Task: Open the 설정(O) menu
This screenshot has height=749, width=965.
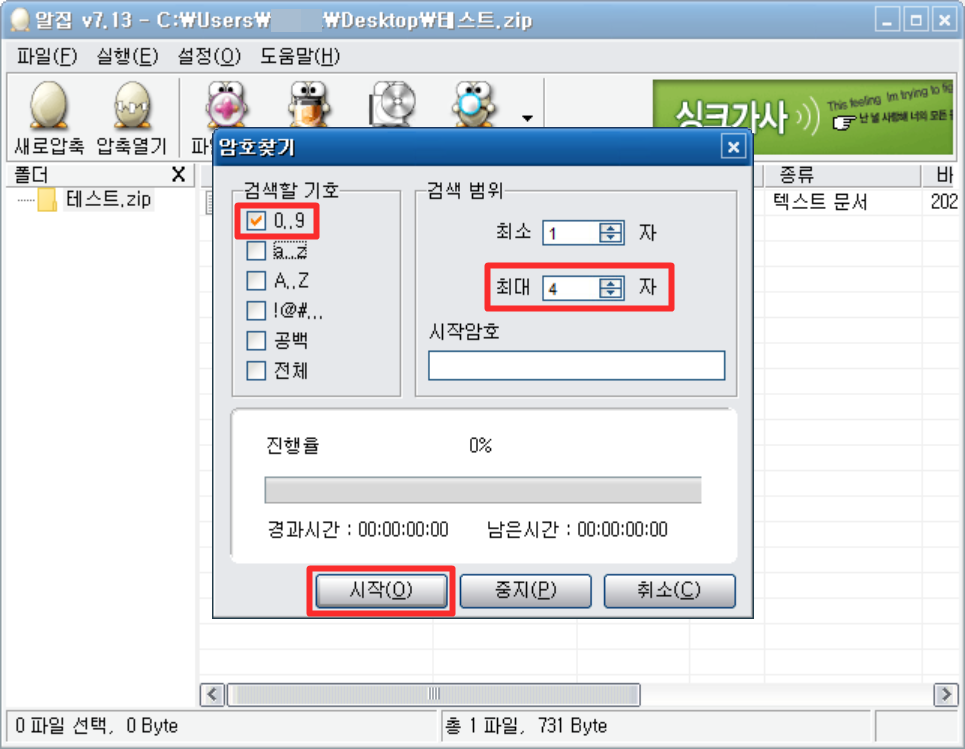Action: tap(209, 57)
